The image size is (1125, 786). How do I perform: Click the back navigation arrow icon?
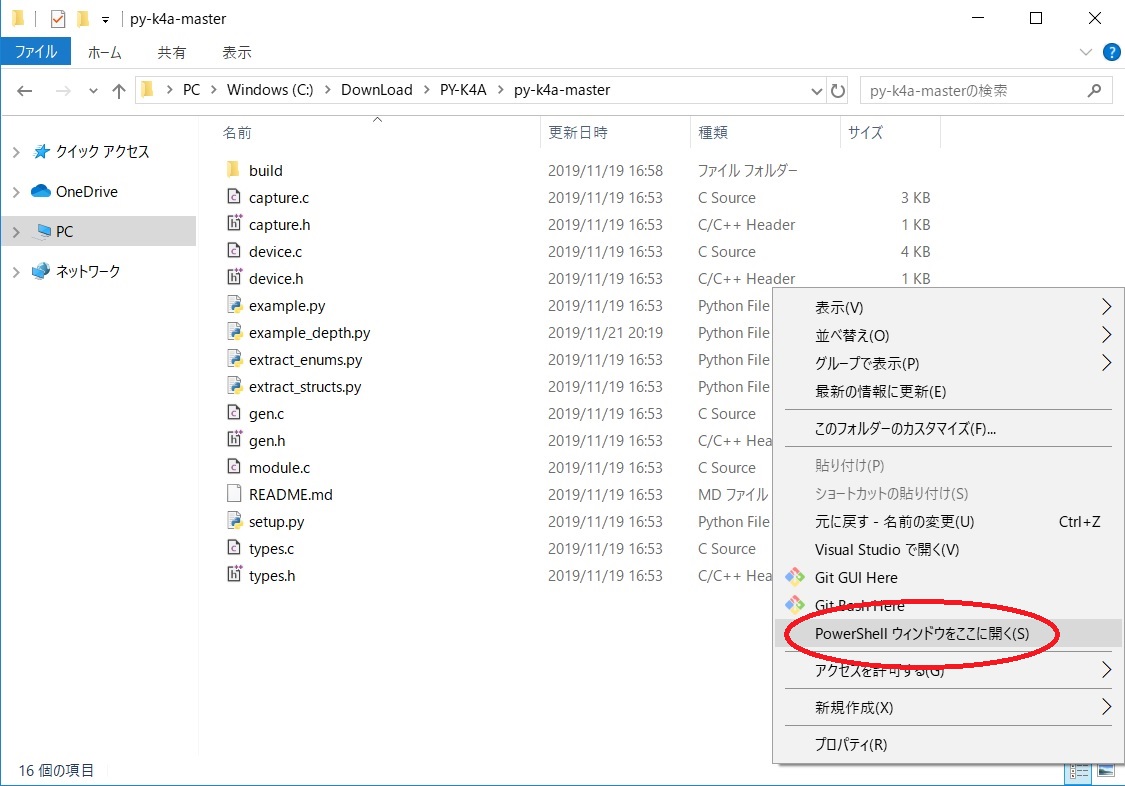[x=24, y=90]
